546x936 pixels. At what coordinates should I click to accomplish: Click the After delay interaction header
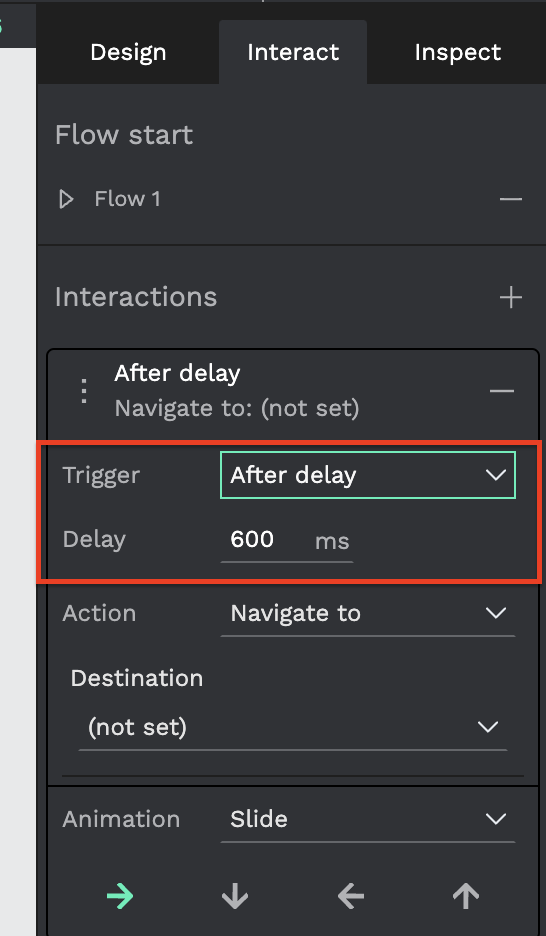(177, 373)
